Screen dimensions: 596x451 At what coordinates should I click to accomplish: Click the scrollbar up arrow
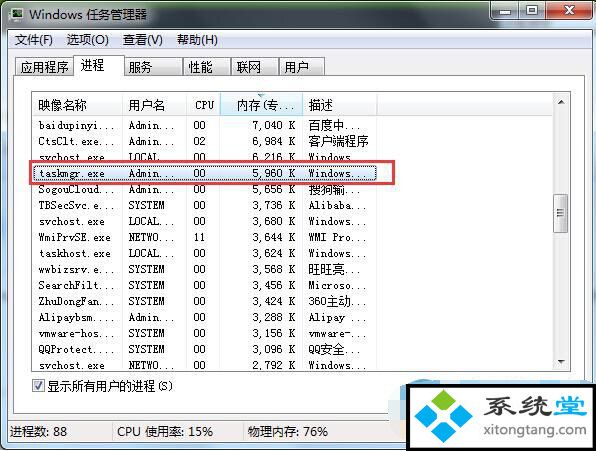coord(561,102)
